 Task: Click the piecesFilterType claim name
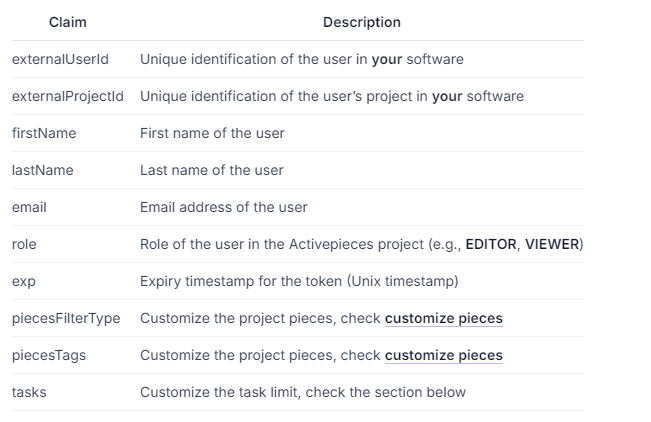(66, 318)
